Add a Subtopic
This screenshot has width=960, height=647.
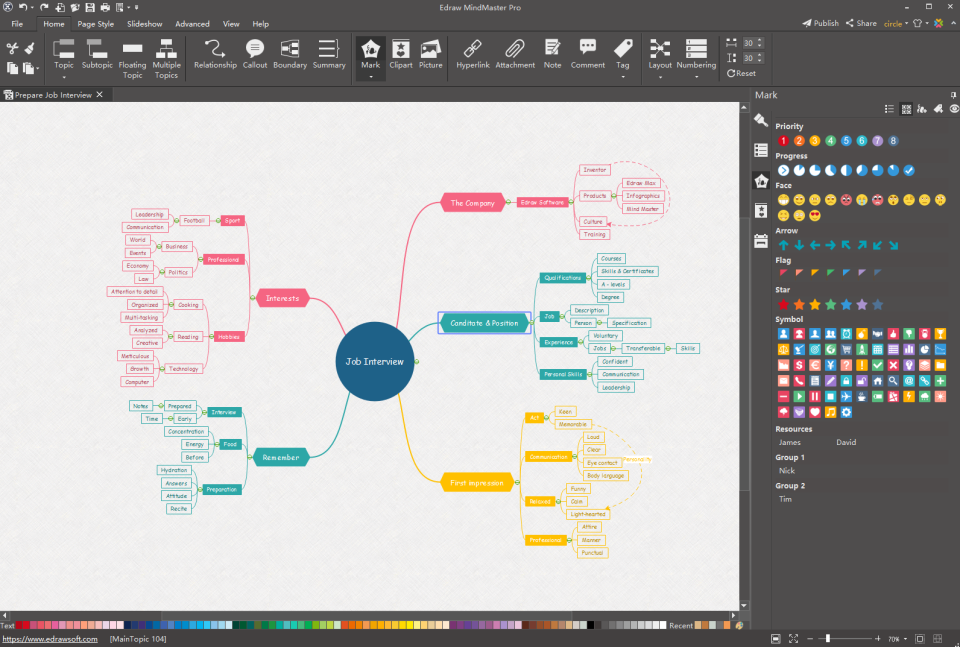coord(97,54)
